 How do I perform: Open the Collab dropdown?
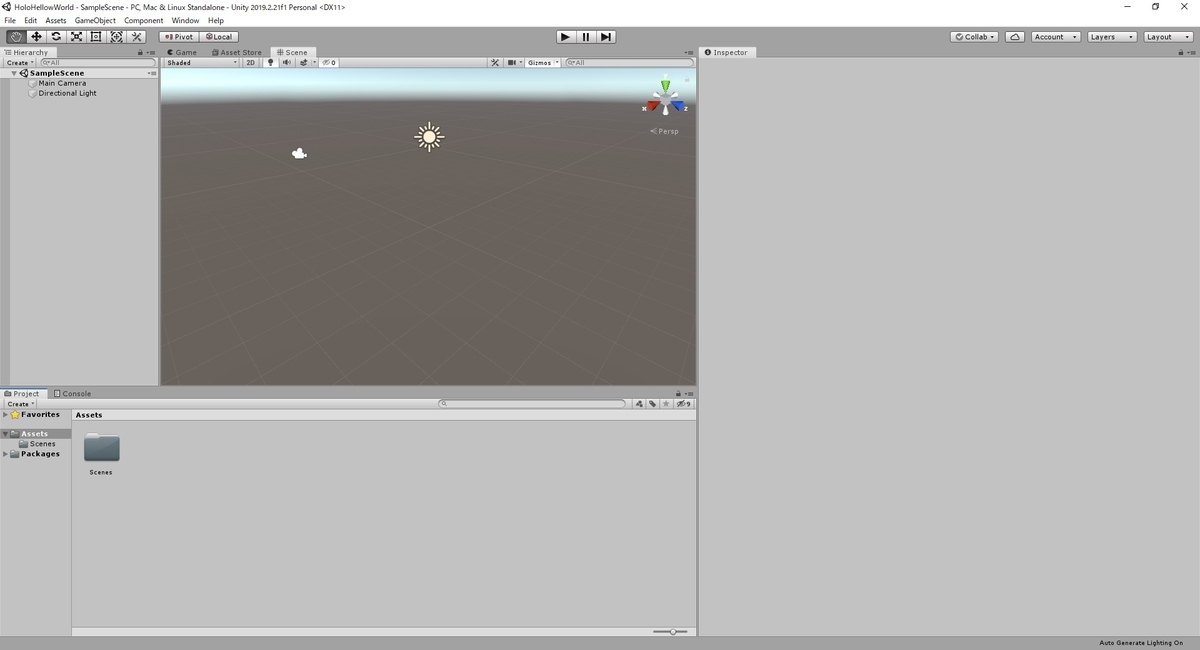click(975, 37)
